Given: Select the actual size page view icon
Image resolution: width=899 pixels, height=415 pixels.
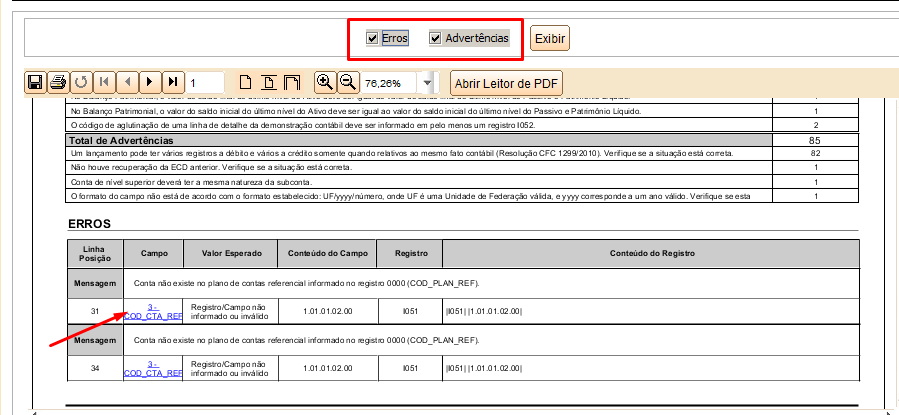Looking at the screenshot, I should click(245, 83).
